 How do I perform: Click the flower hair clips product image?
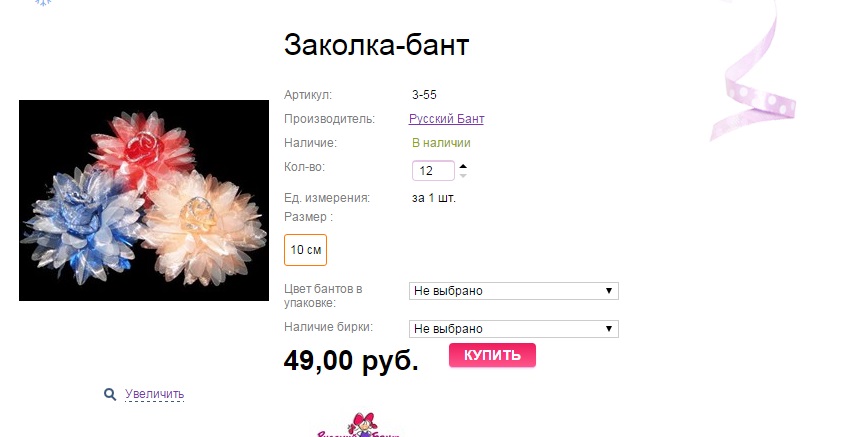tap(144, 200)
